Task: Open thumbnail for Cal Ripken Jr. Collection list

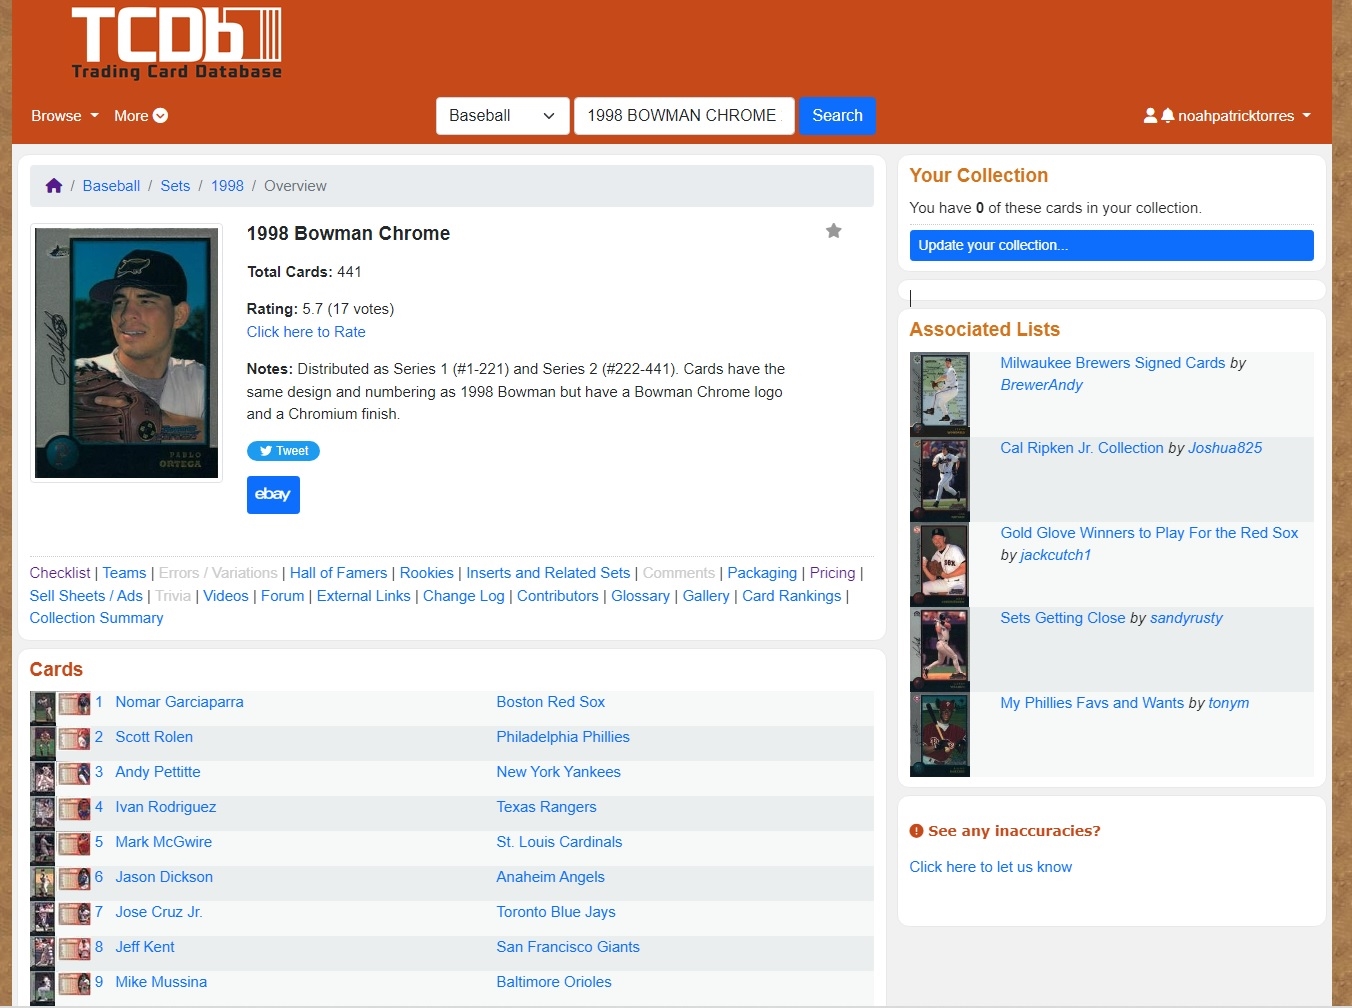Action: click(940, 479)
